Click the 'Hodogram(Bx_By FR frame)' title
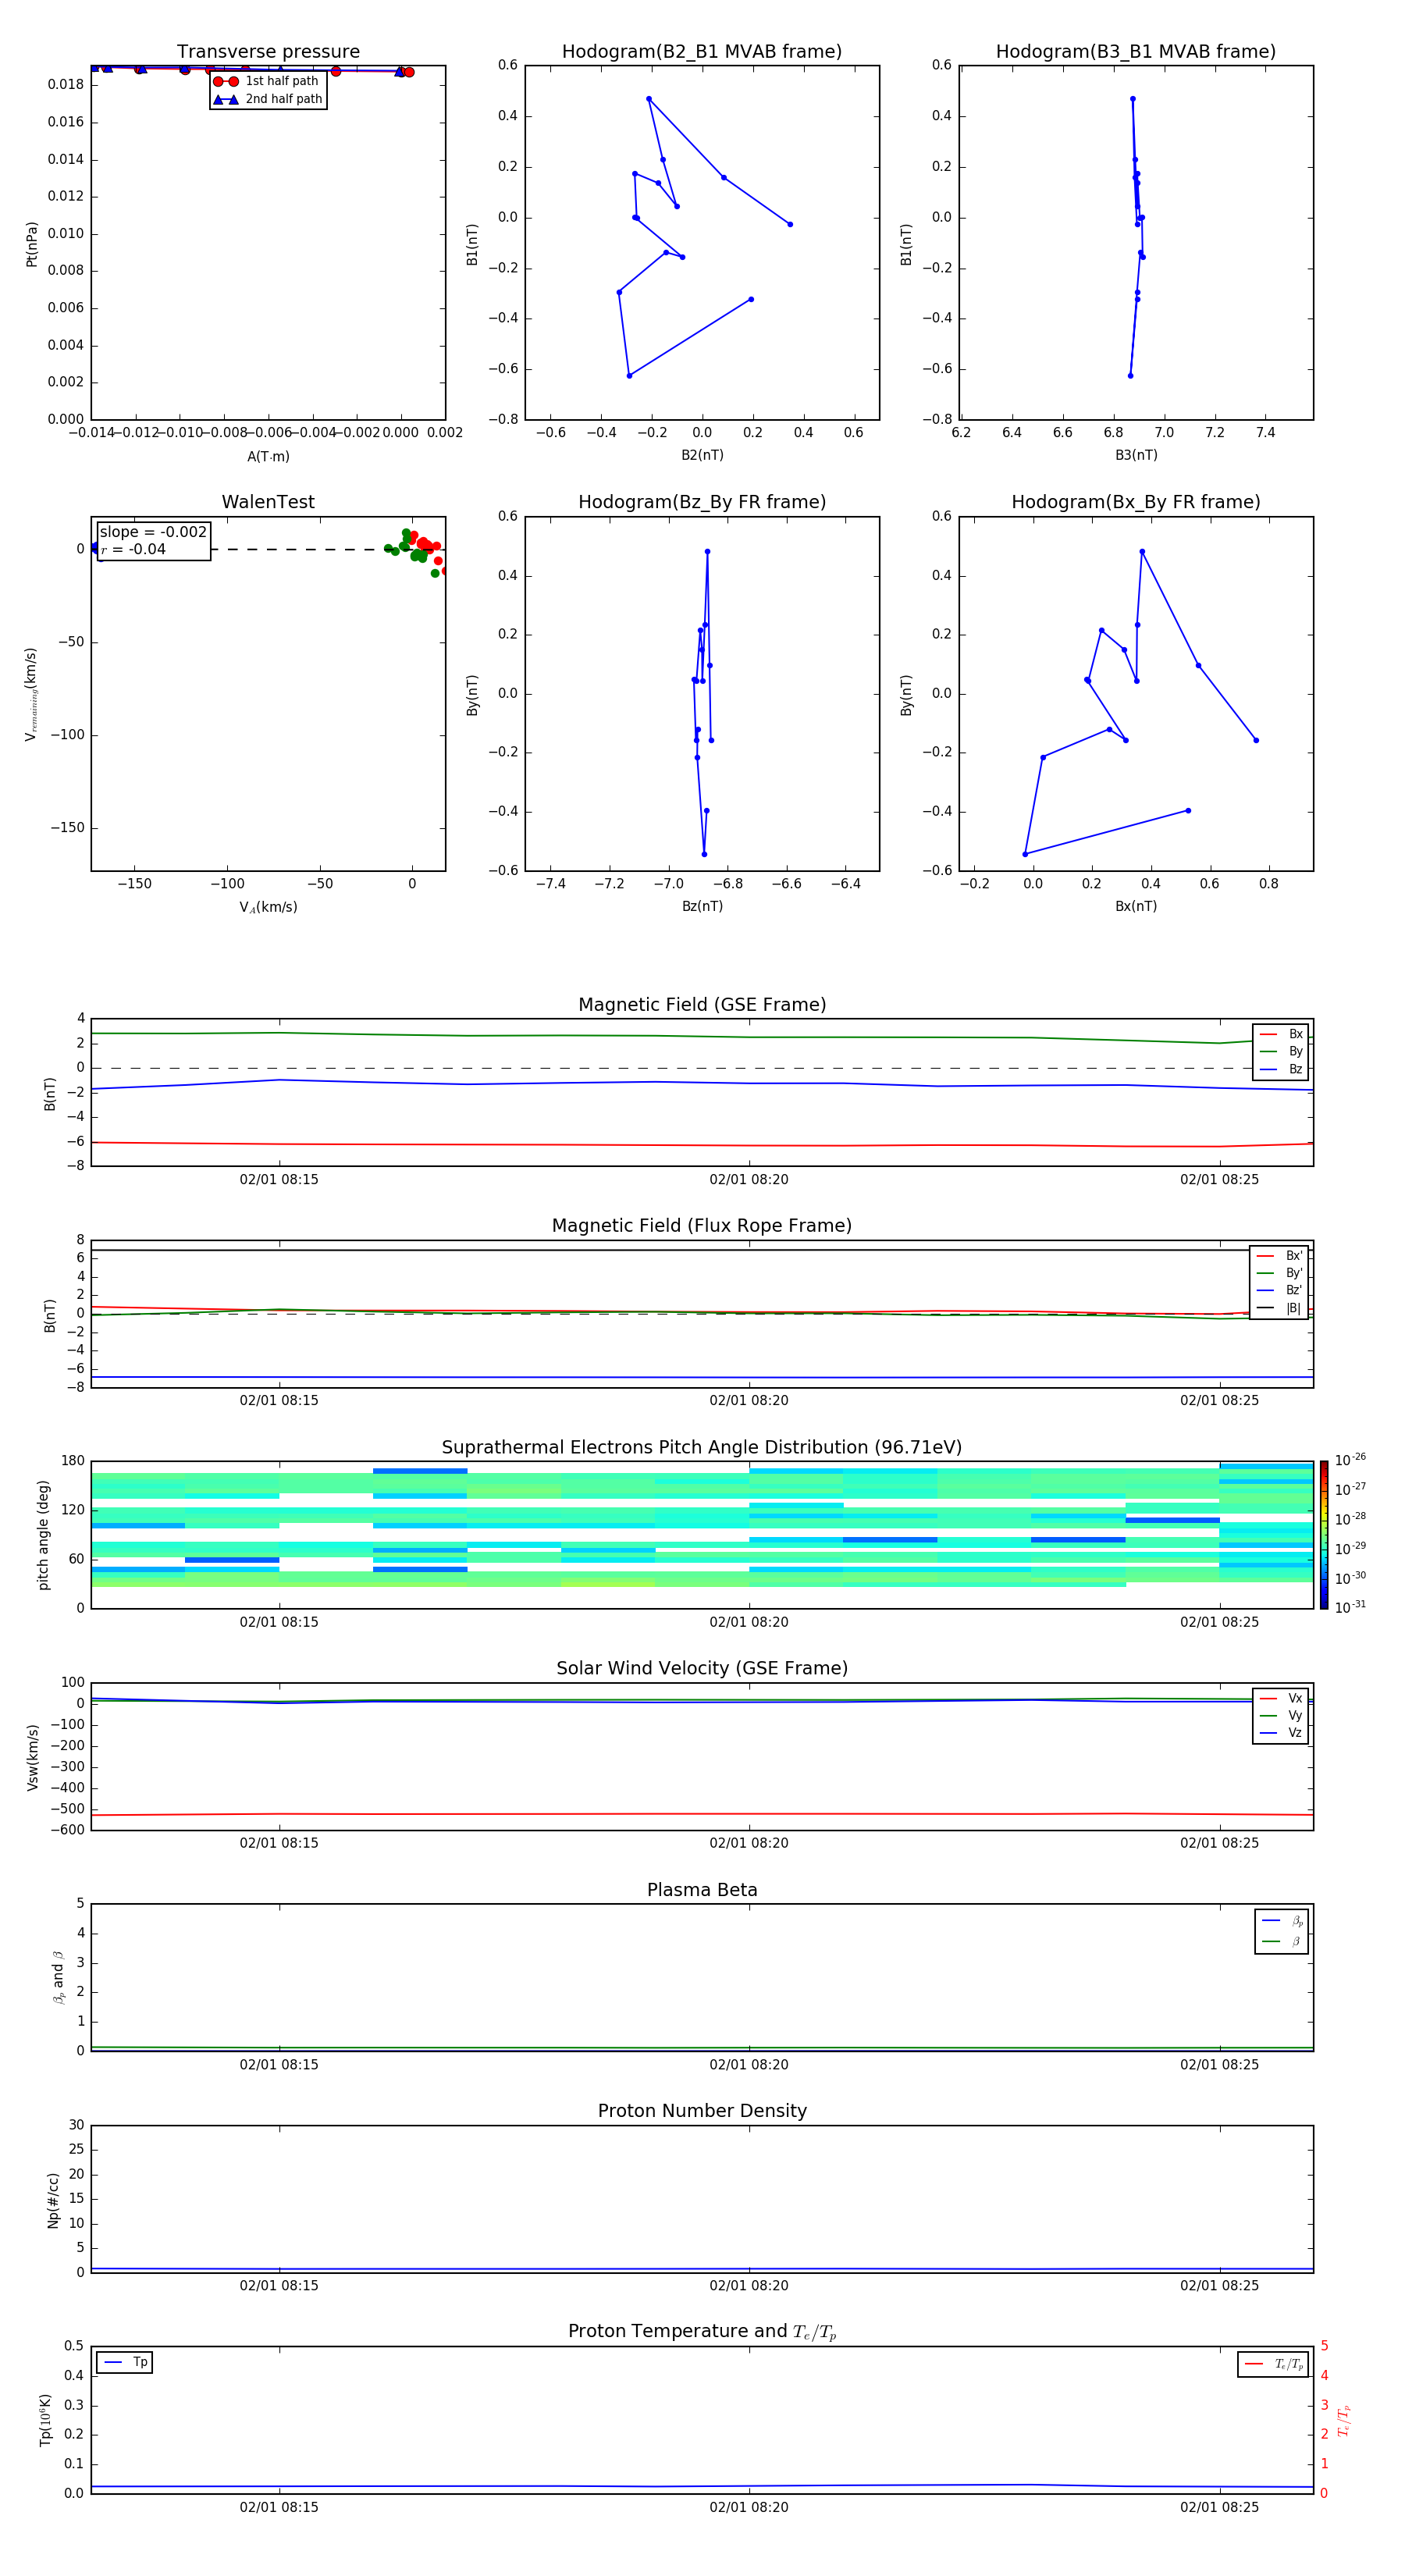The width and height of the screenshot is (1405, 2576). tap(1136, 502)
